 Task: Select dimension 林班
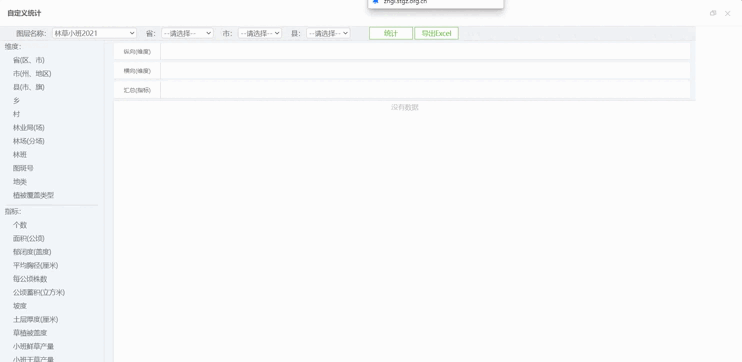click(20, 155)
